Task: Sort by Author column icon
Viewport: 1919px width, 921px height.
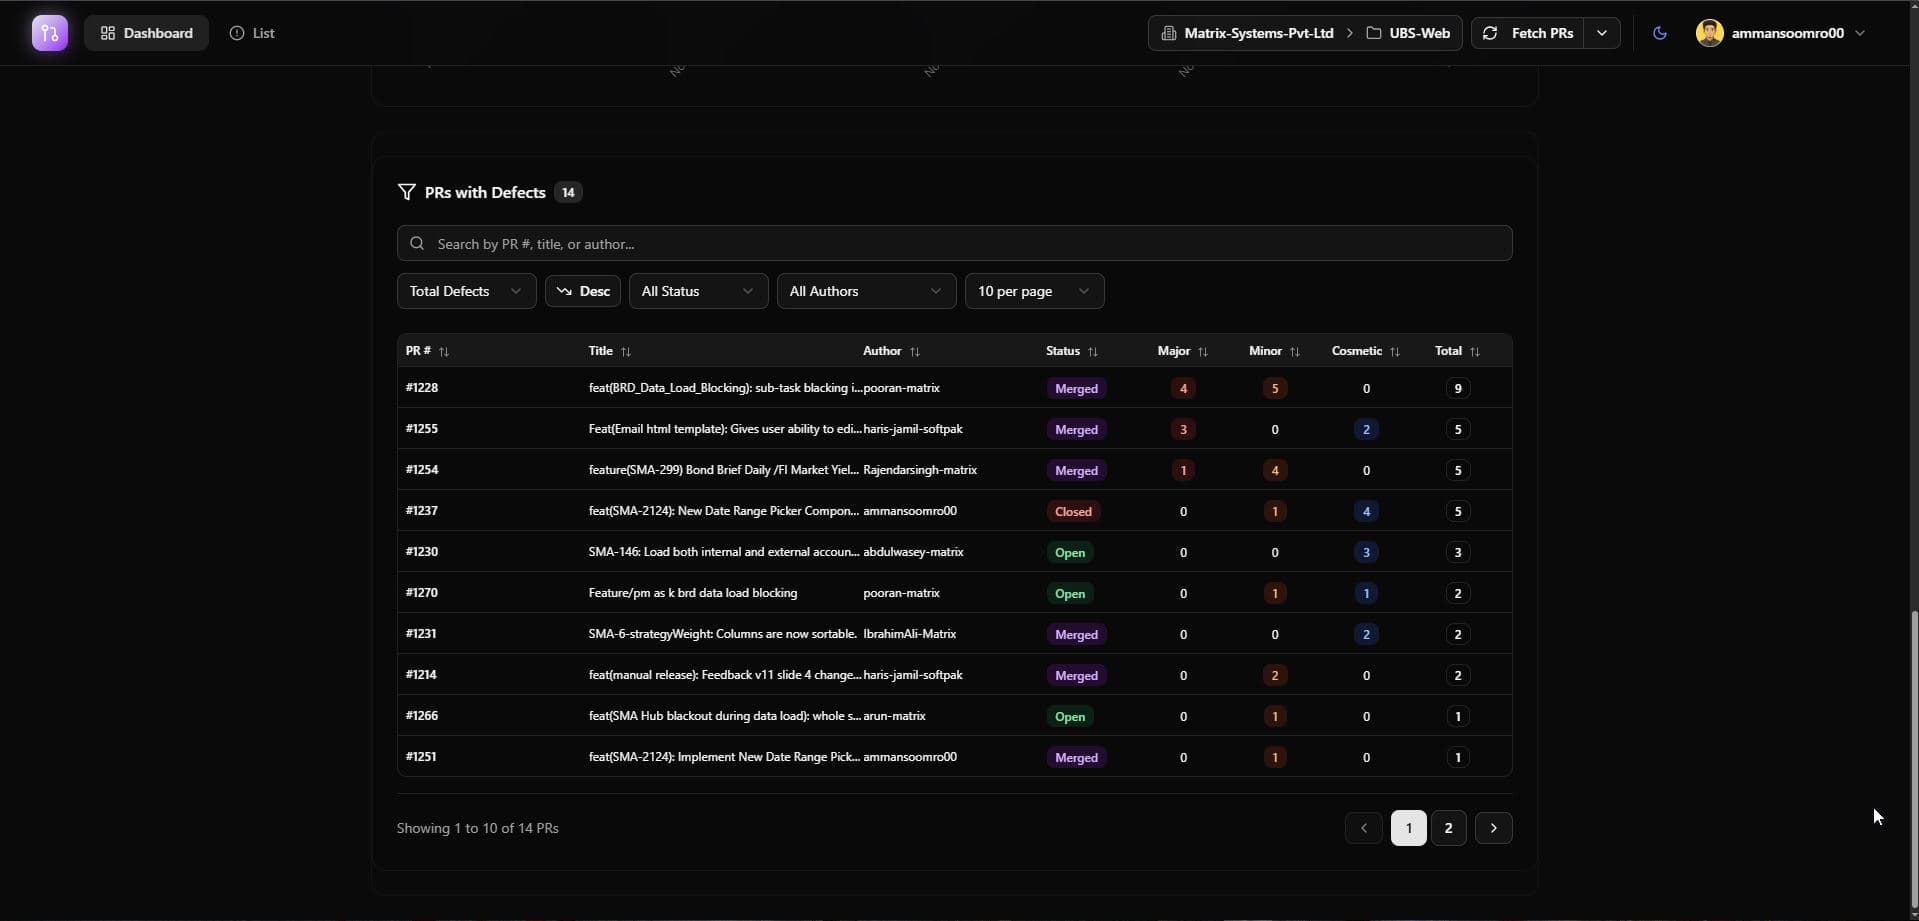Action: click(x=915, y=351)
